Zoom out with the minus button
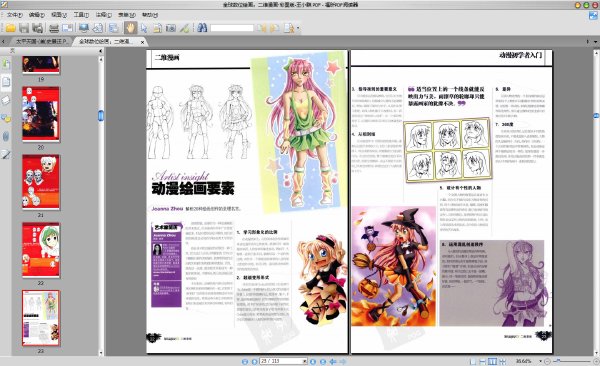 click(548, 361)
